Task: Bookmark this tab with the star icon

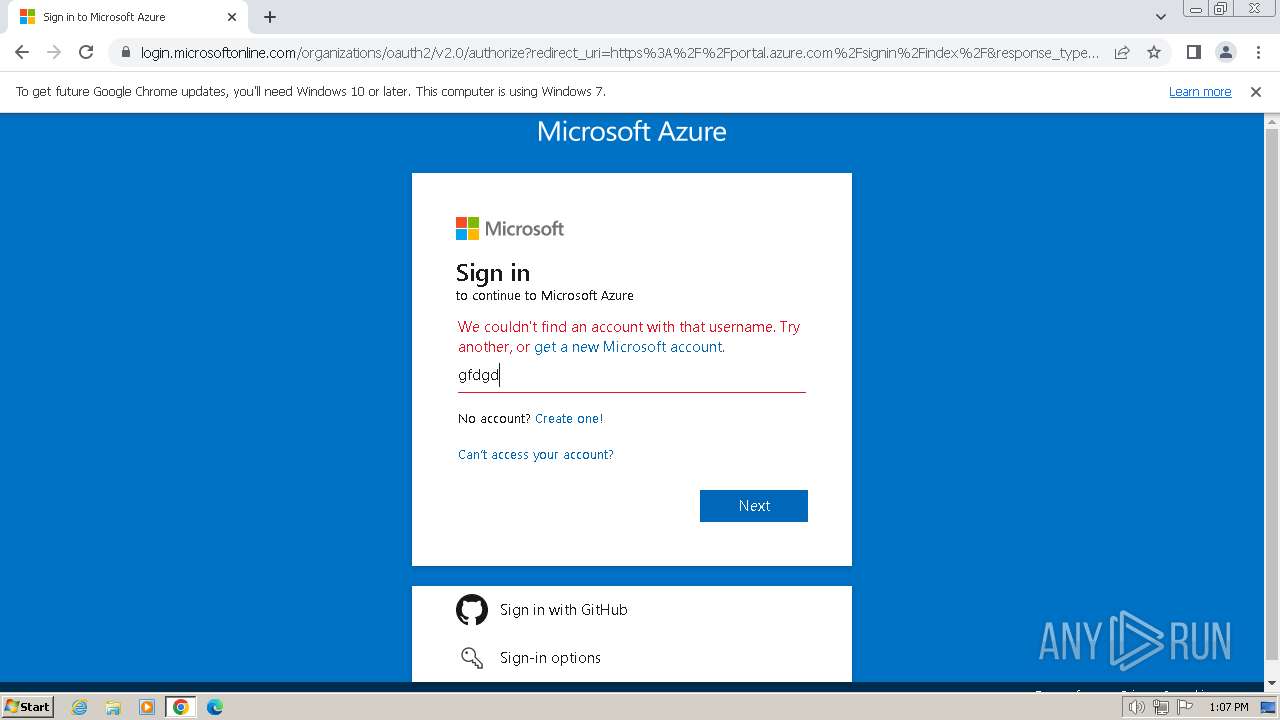Action: click(x=1154, y=52)
